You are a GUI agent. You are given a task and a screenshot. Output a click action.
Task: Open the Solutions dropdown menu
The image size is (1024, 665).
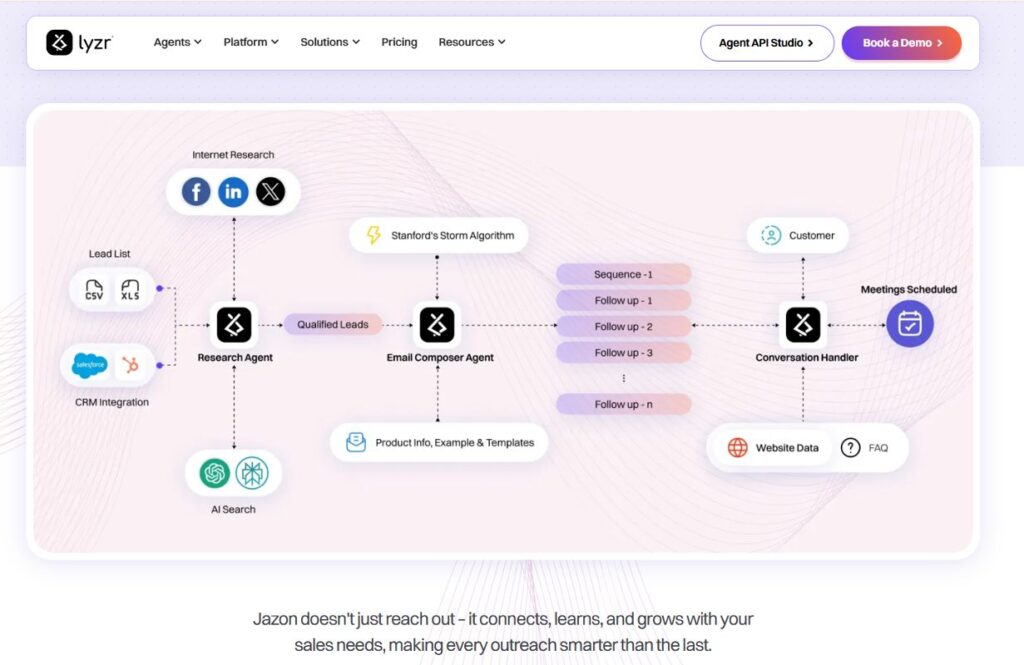click(x=330, y=42)
